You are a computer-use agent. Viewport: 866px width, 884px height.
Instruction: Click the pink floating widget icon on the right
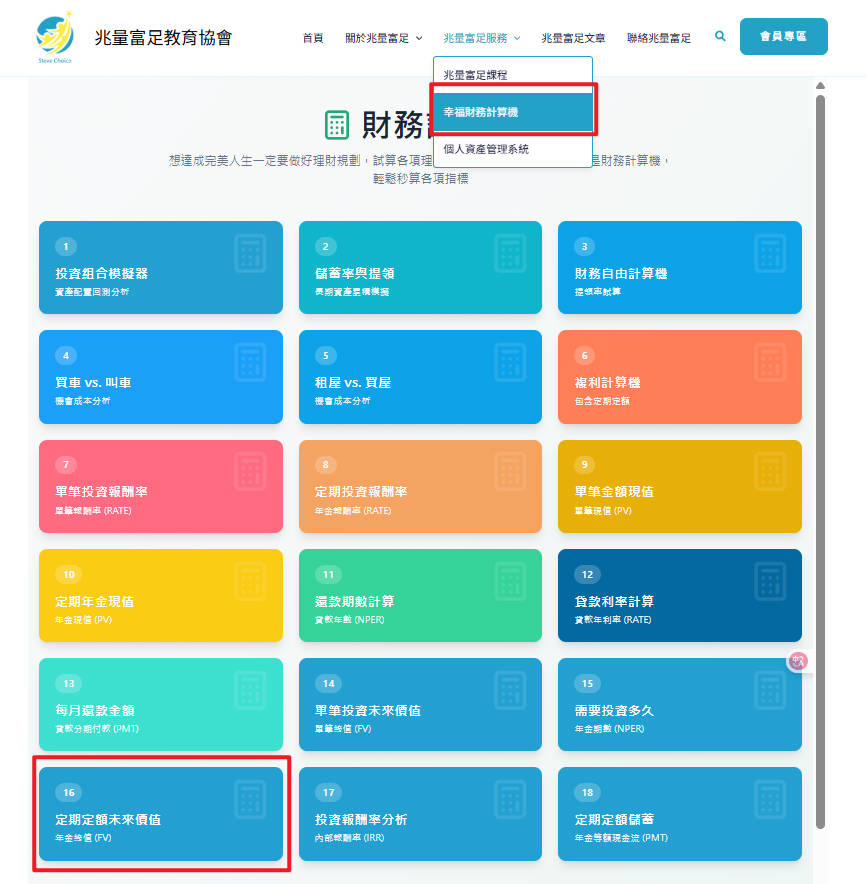[x=798, y=660]
